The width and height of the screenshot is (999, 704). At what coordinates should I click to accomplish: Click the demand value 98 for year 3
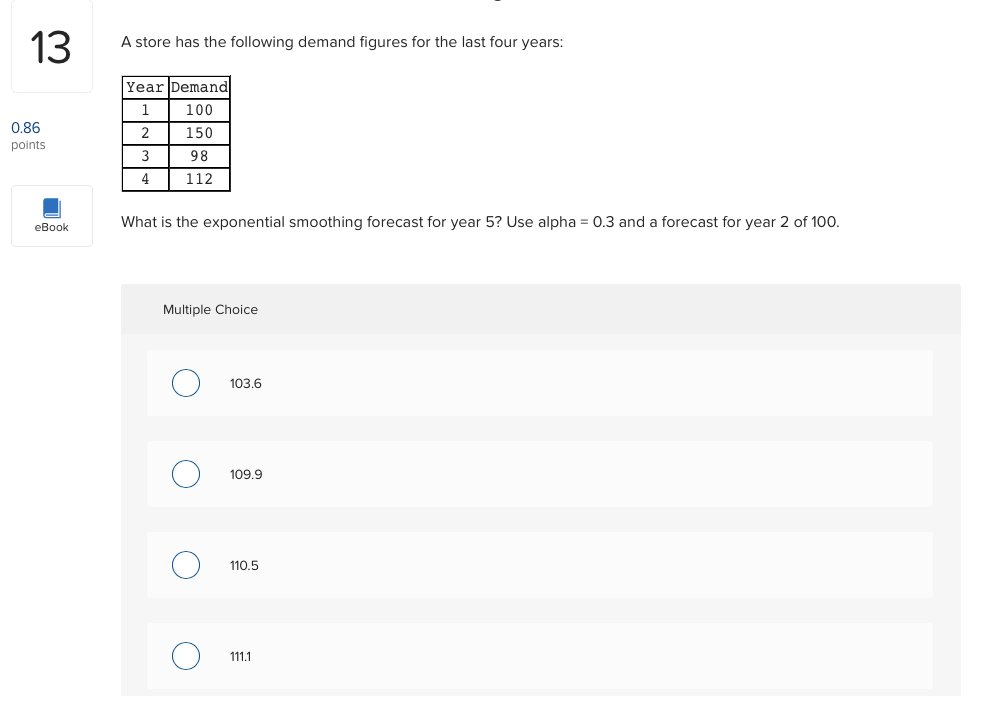199,156
